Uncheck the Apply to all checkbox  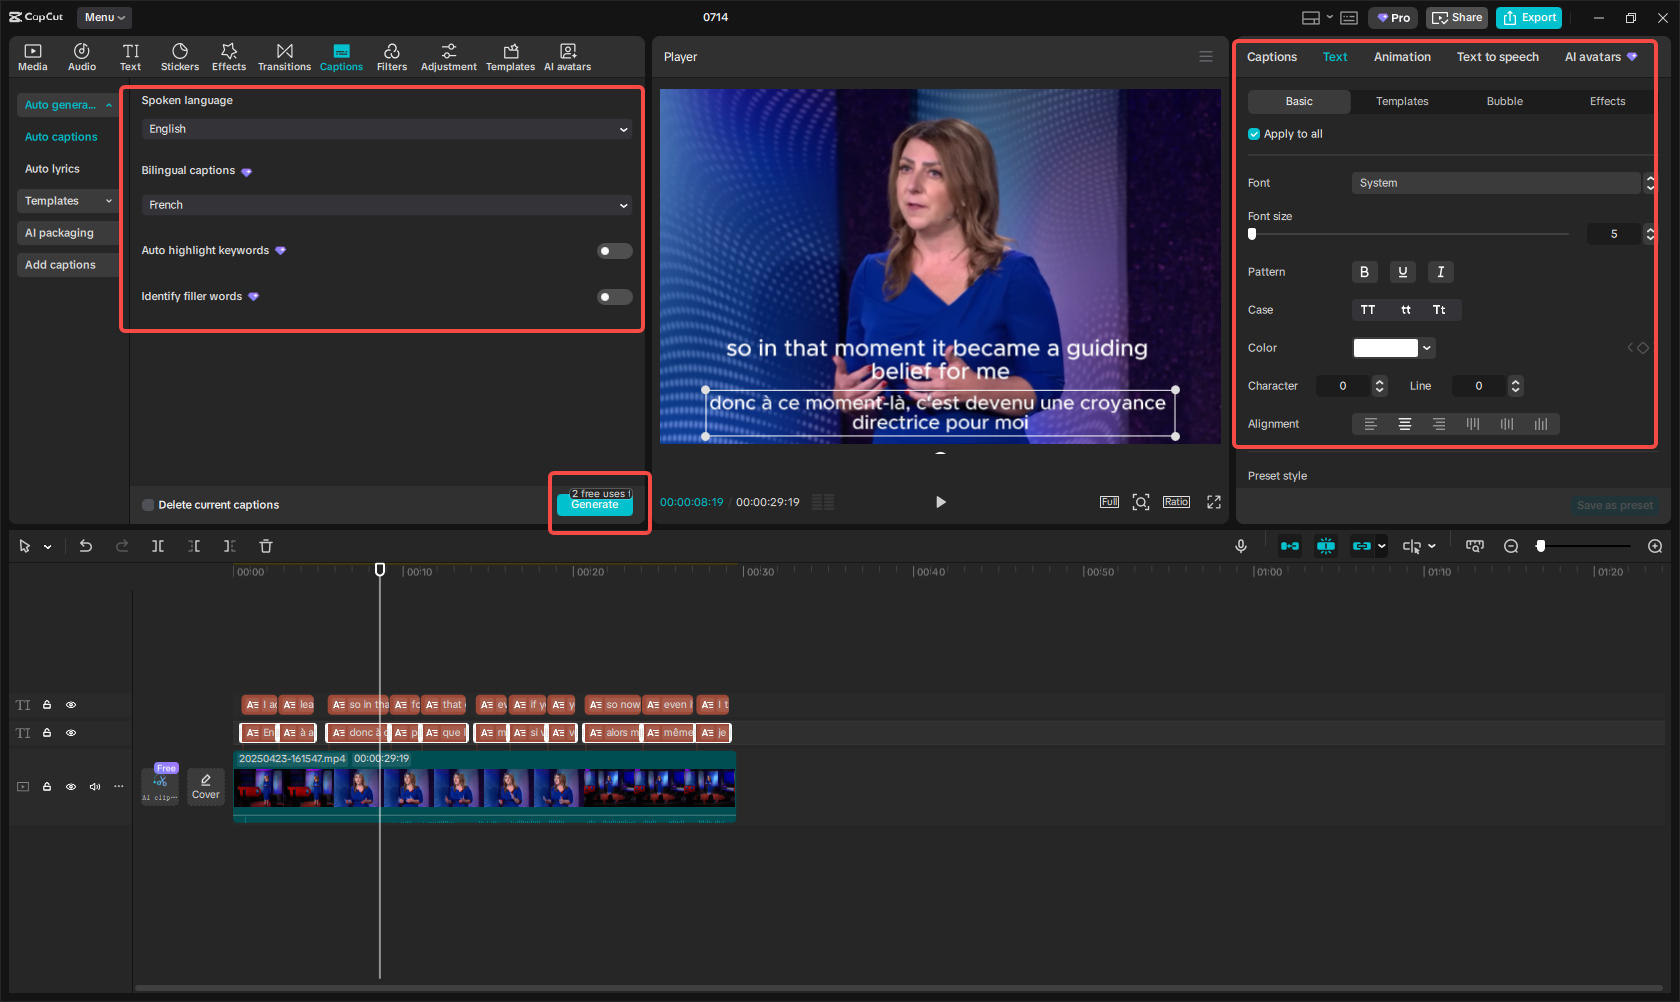[x=1254, y=134]
